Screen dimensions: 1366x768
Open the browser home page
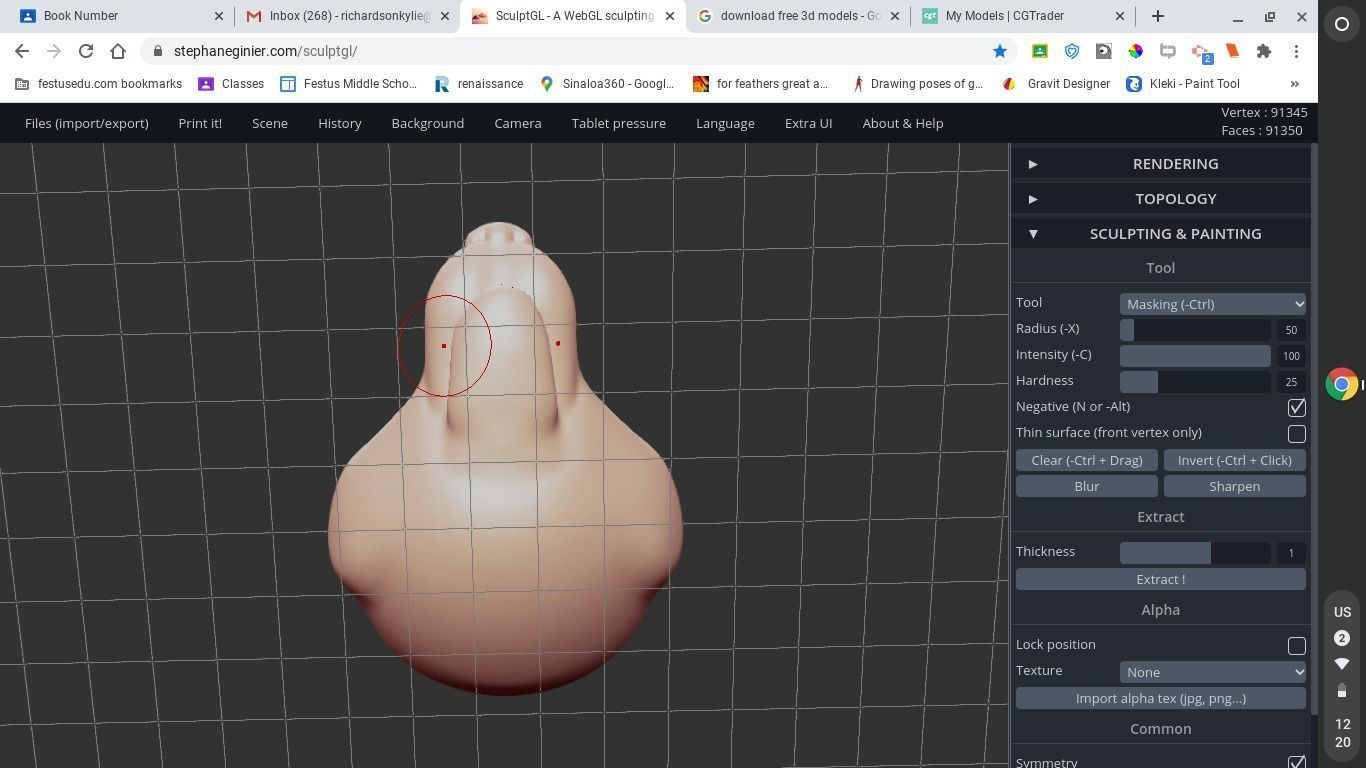pyautogui.click(x=118, y=51)
